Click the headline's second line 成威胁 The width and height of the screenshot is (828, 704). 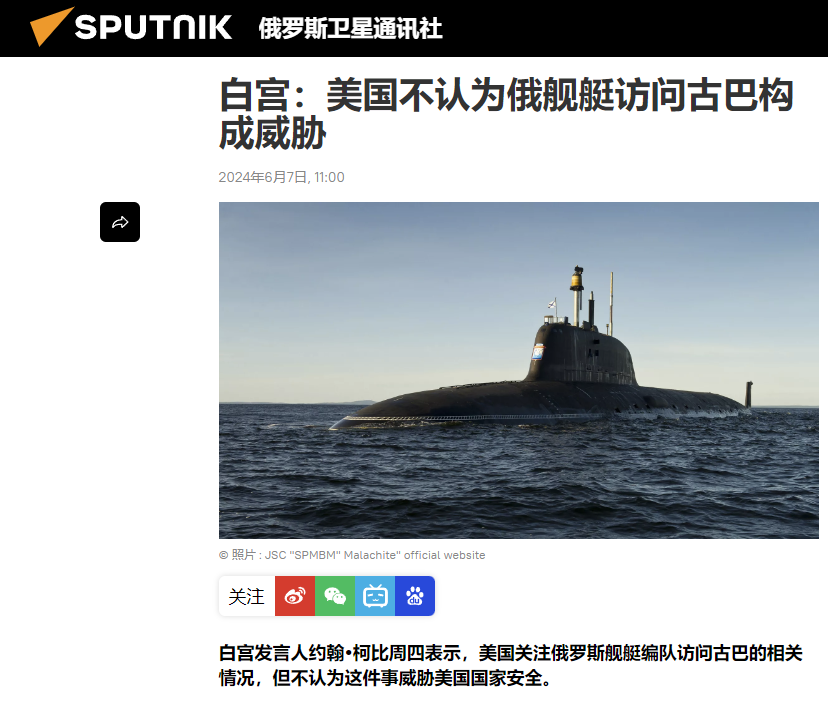272,133
